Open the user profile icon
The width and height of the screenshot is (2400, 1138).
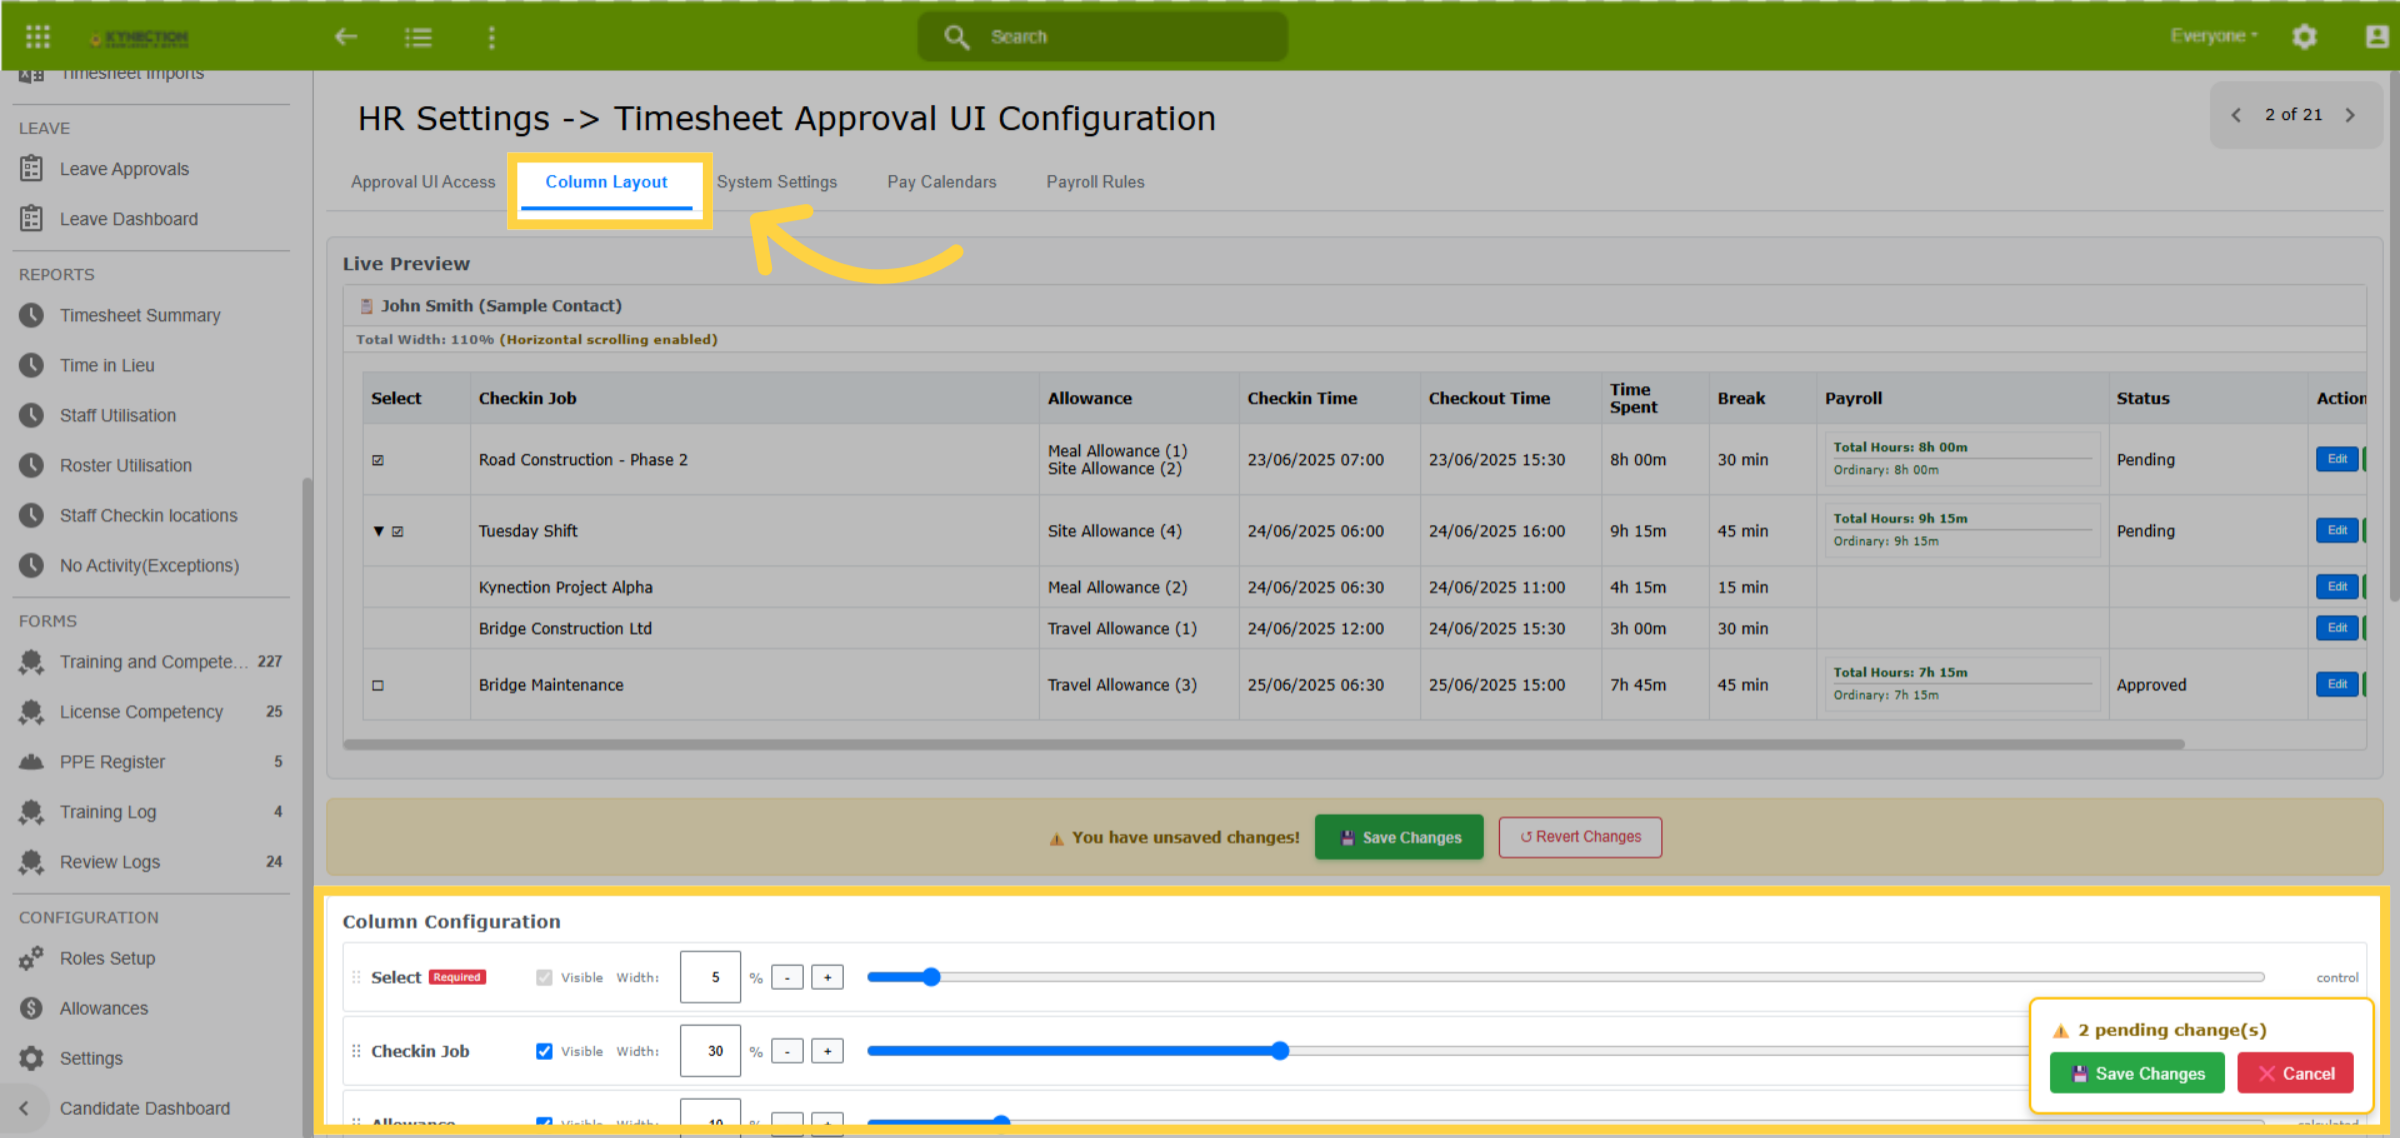click(x=2377, y=37)
